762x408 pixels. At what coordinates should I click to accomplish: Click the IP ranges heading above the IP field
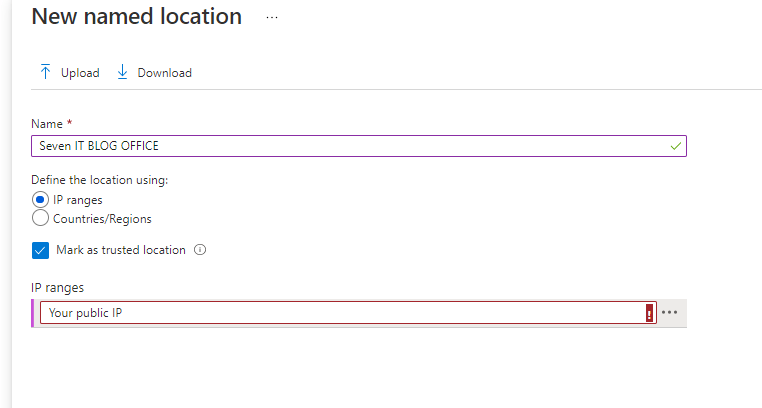click(x=58, y=288)
